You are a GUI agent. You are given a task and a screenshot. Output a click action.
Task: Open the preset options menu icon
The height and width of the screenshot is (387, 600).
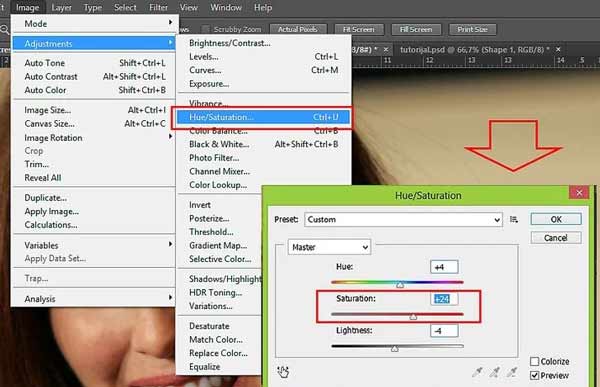(514, 219)
